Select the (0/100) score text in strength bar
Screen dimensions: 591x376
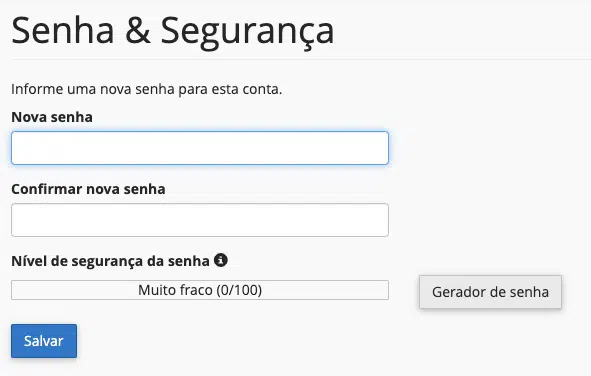tap(239, 290)
